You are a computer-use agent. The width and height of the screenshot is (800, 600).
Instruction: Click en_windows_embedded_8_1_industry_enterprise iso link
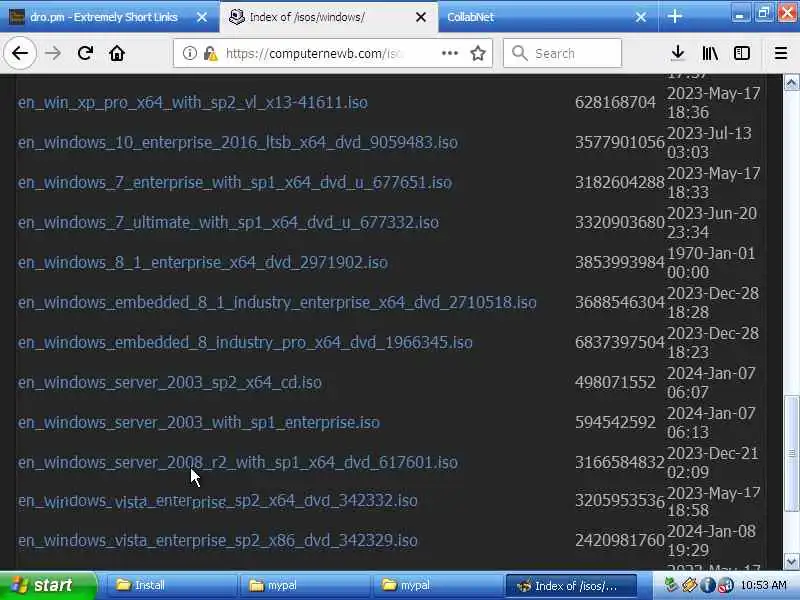point(277,303)
